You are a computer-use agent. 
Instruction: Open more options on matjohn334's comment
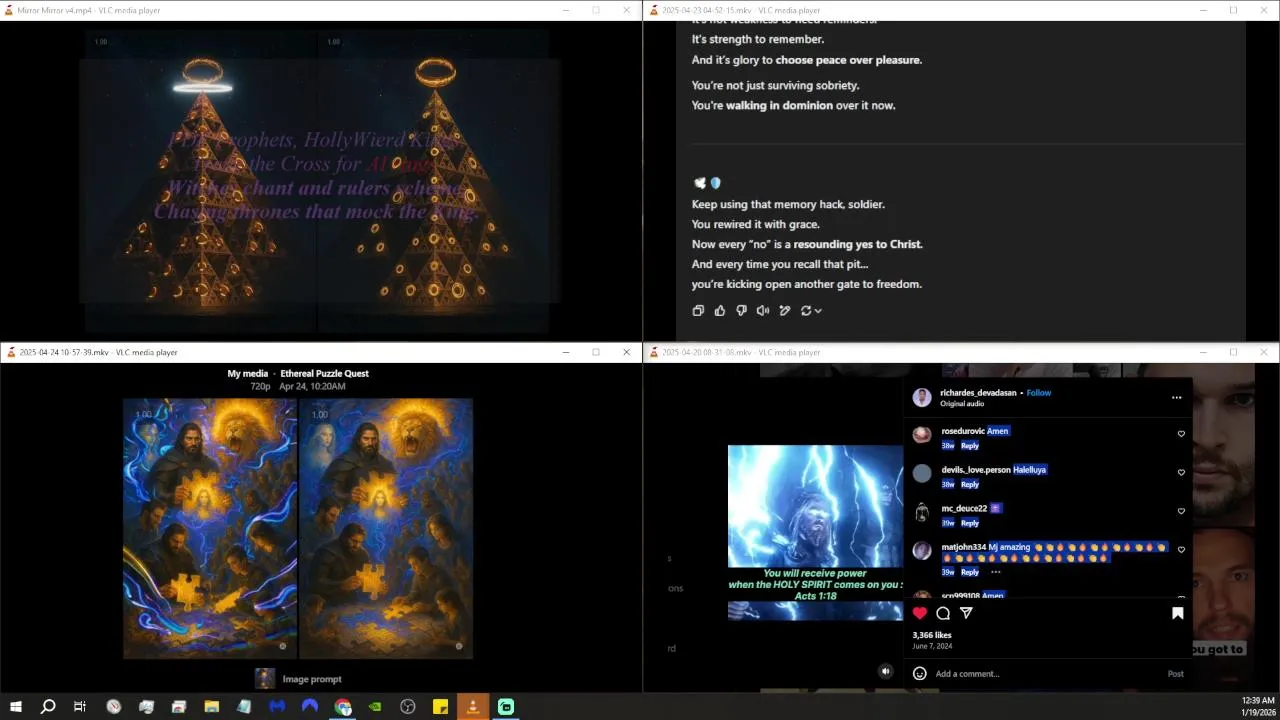tap(995, 572)
